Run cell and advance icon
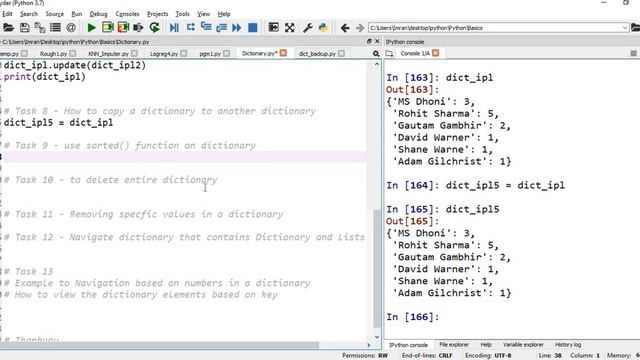 coord(123,28)
